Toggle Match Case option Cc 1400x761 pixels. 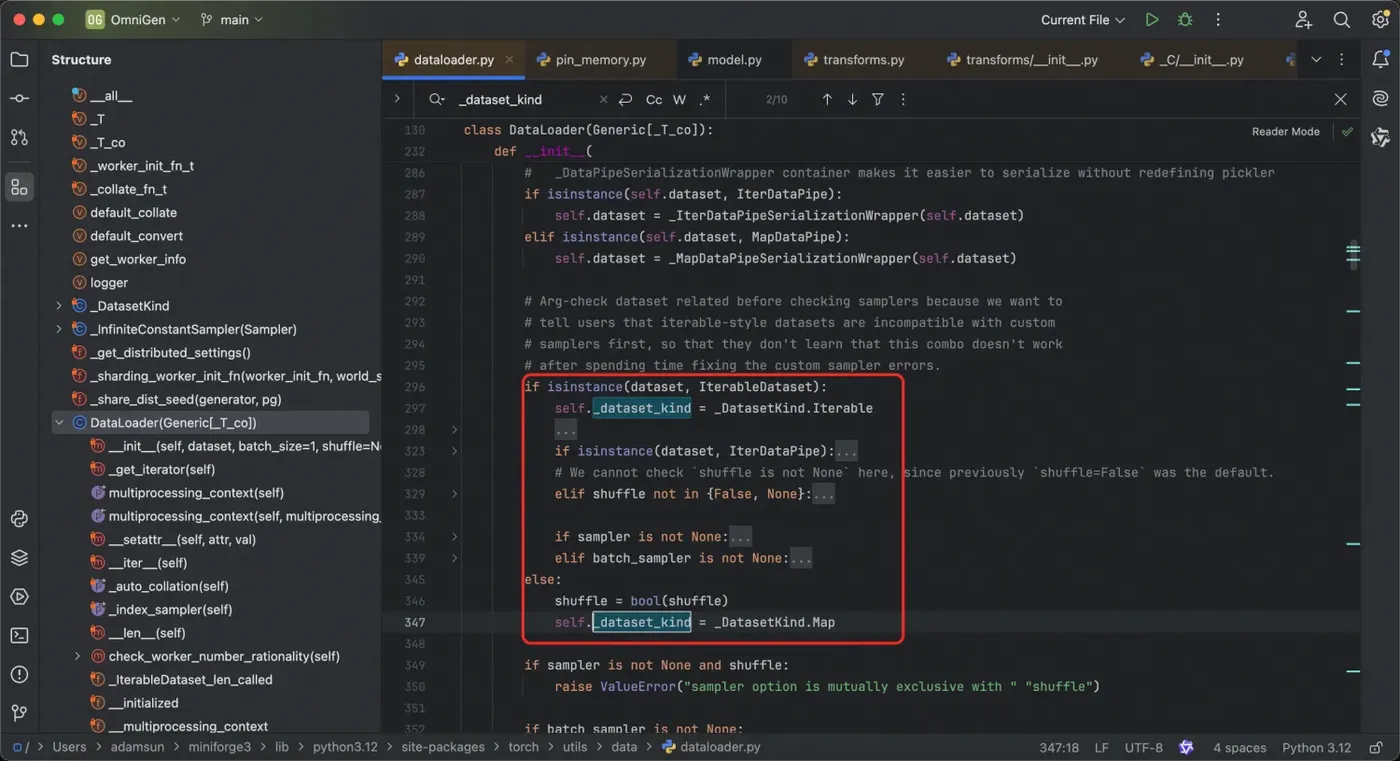click(x=654, y=99)
